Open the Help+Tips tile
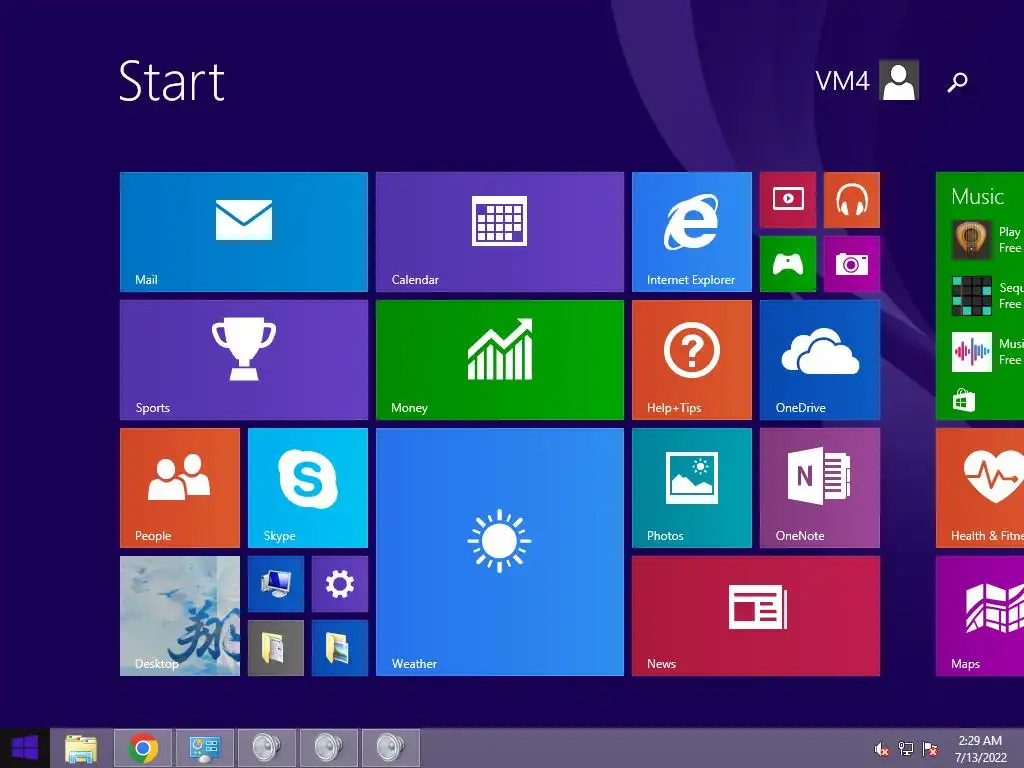The image size is (1024, 768). coord(692,360)
